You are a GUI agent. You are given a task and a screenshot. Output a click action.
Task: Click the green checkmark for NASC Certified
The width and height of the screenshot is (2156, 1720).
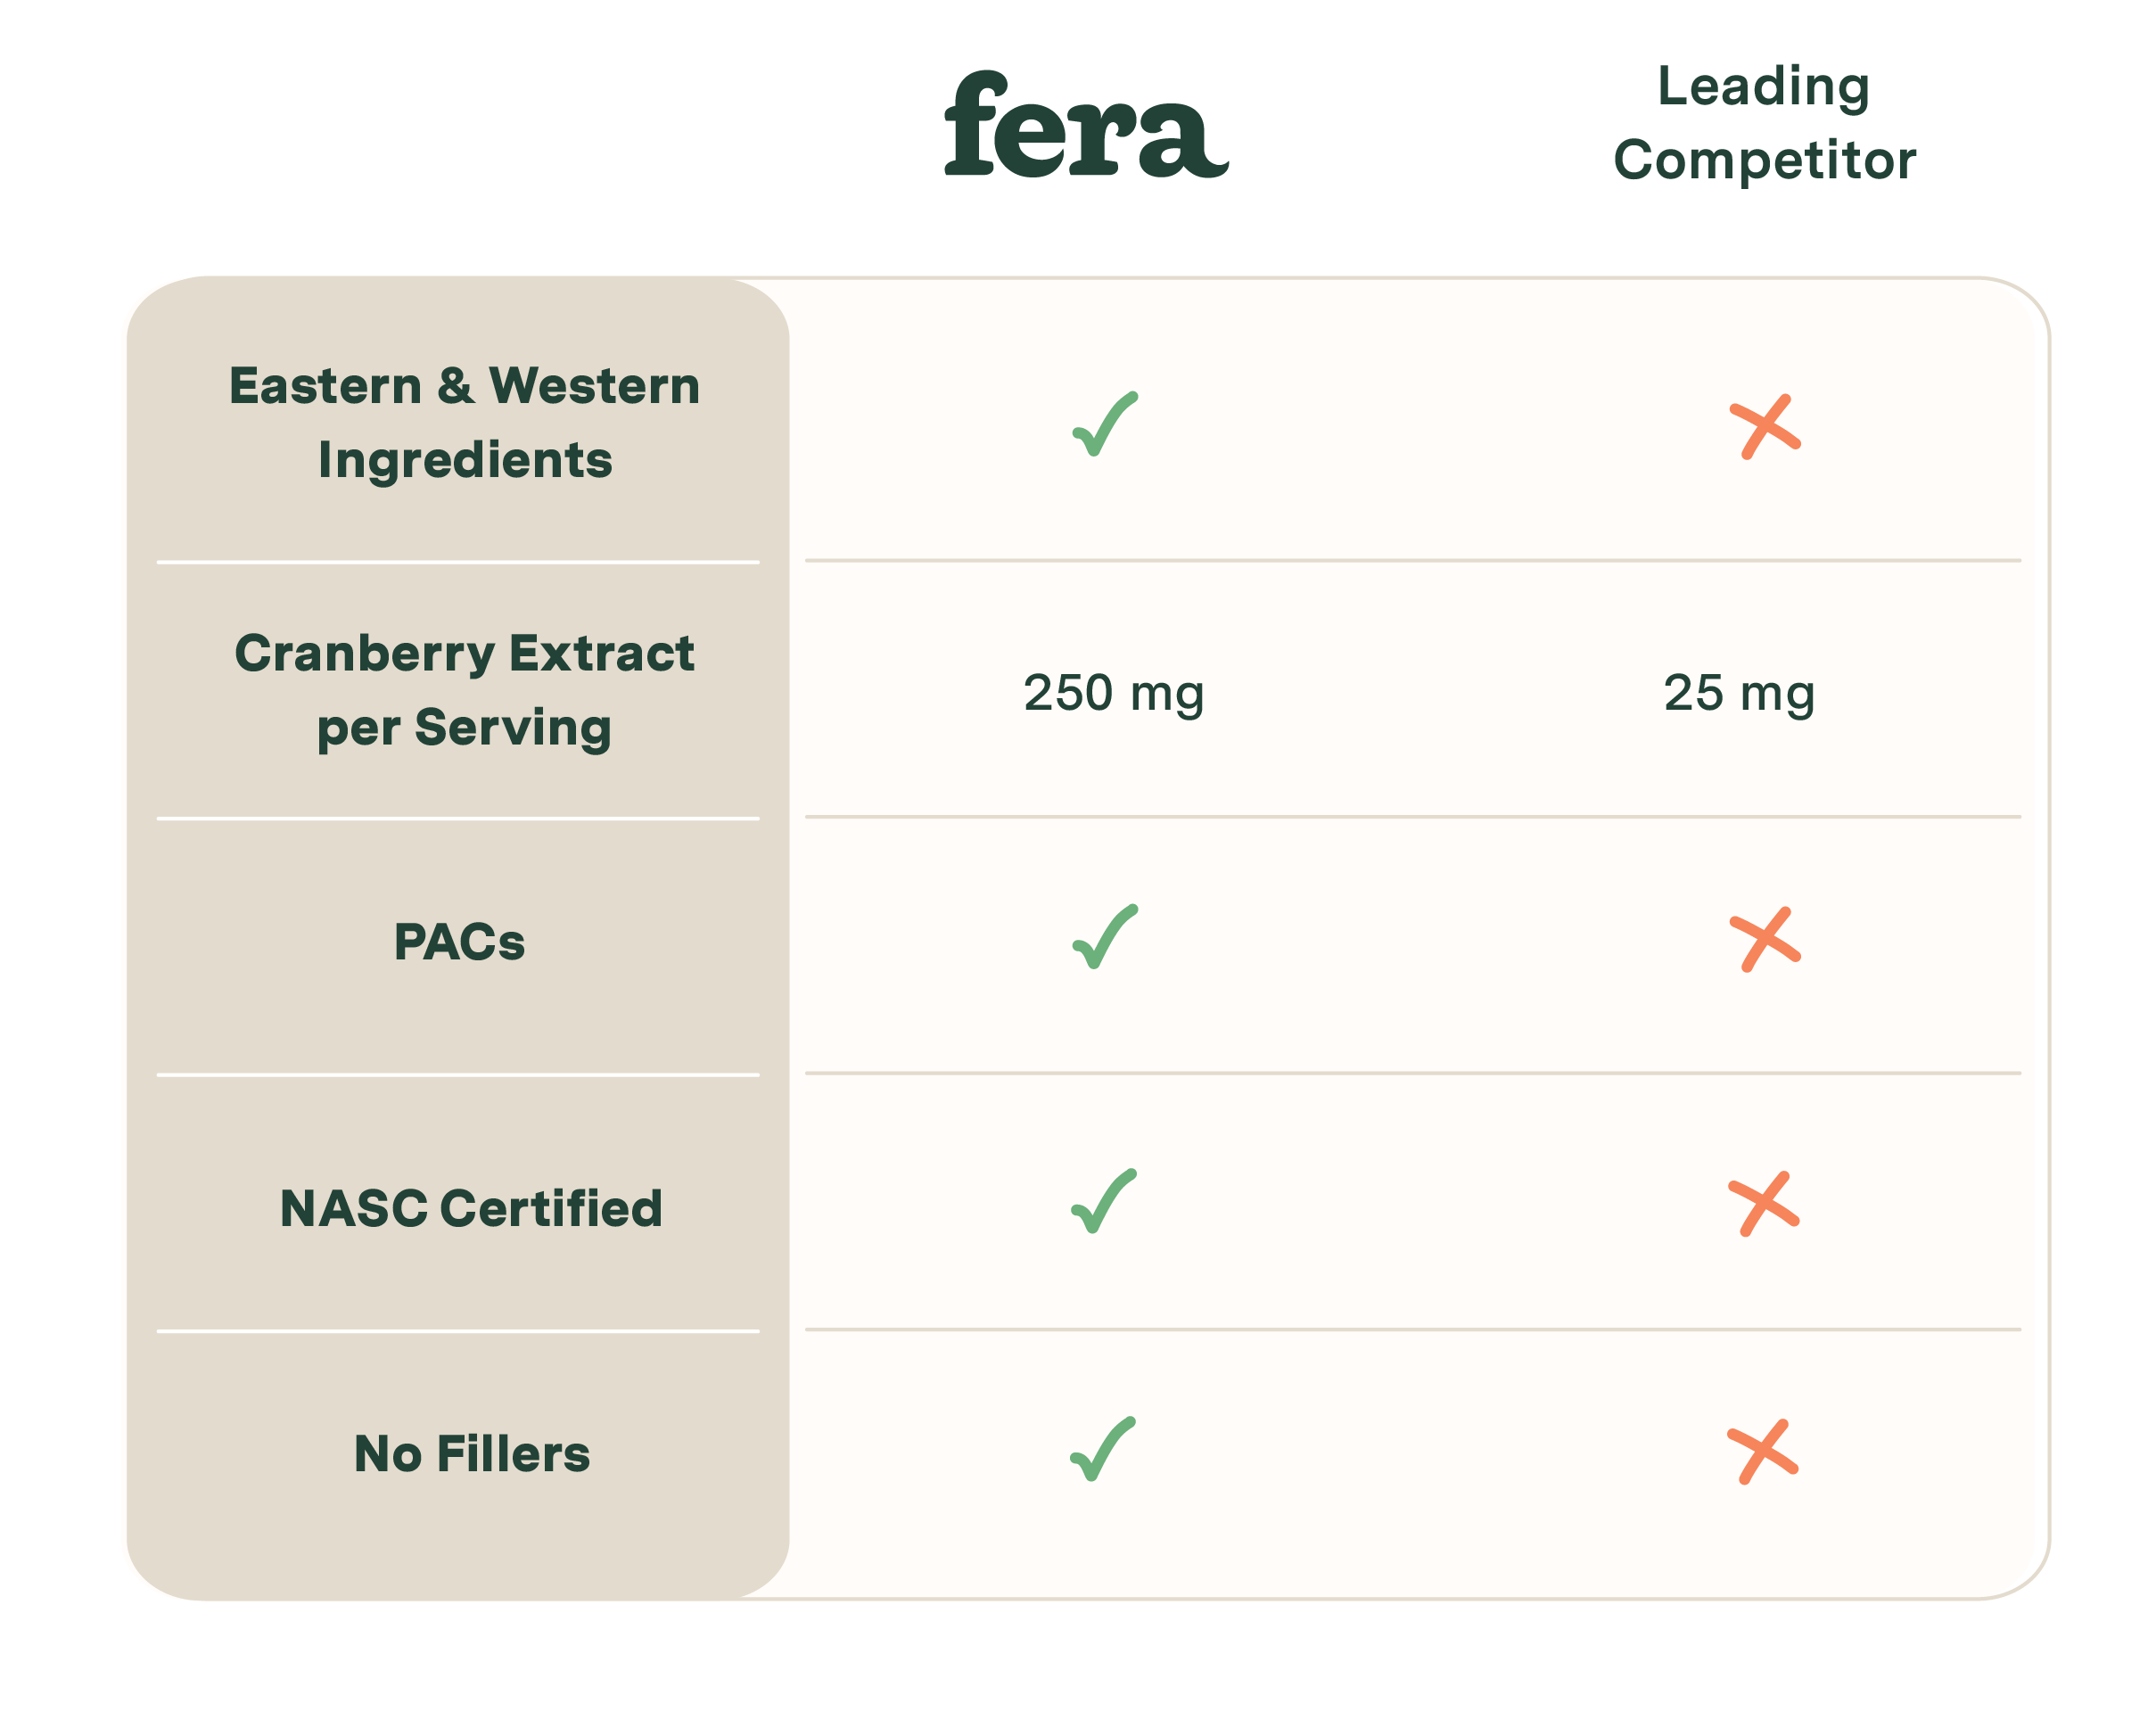(x=1103, y=1201)
